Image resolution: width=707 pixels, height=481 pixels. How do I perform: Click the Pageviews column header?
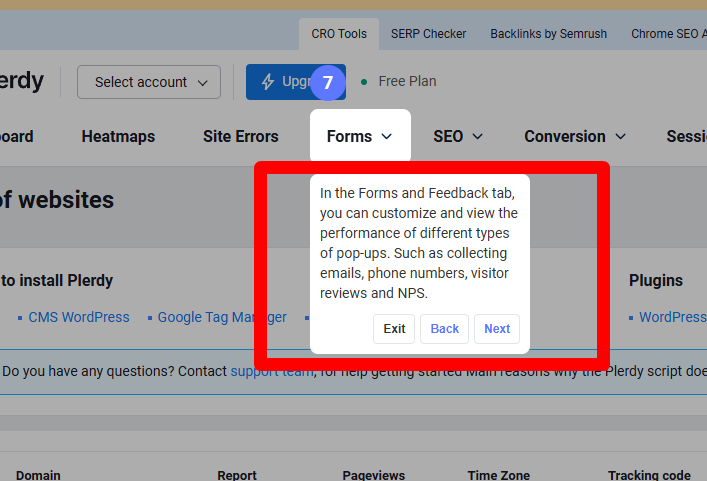tap(373, 475)
